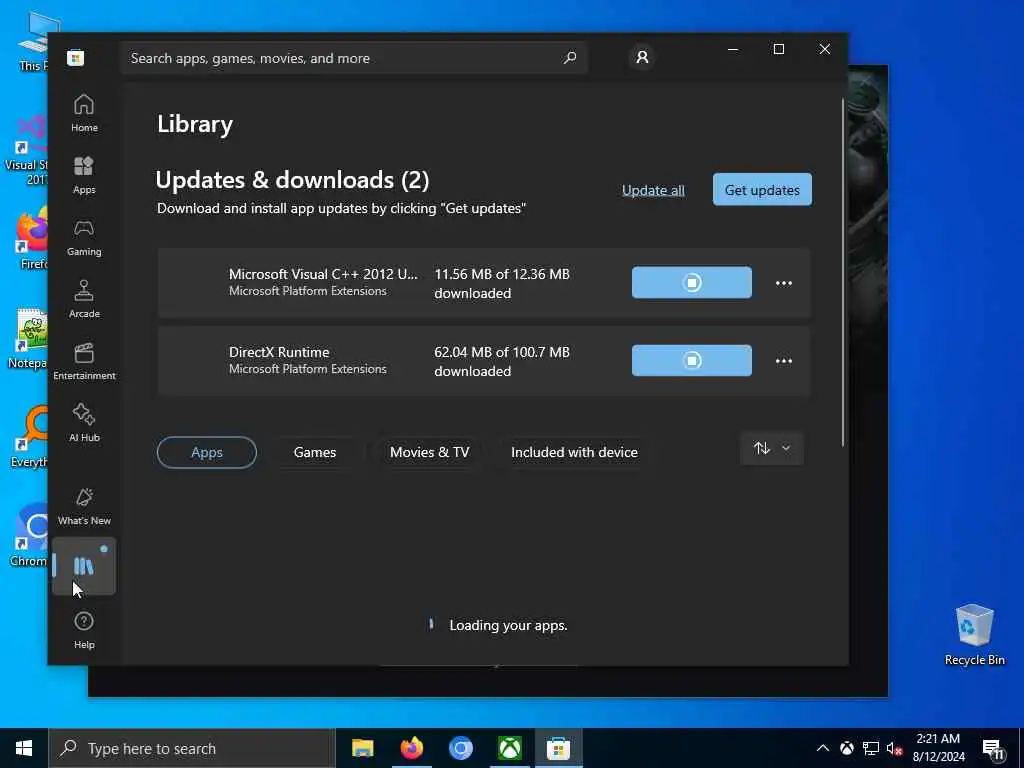Expand the sort order dropdown
Screen dimensions: 1024x768
[x=772, y=449]
